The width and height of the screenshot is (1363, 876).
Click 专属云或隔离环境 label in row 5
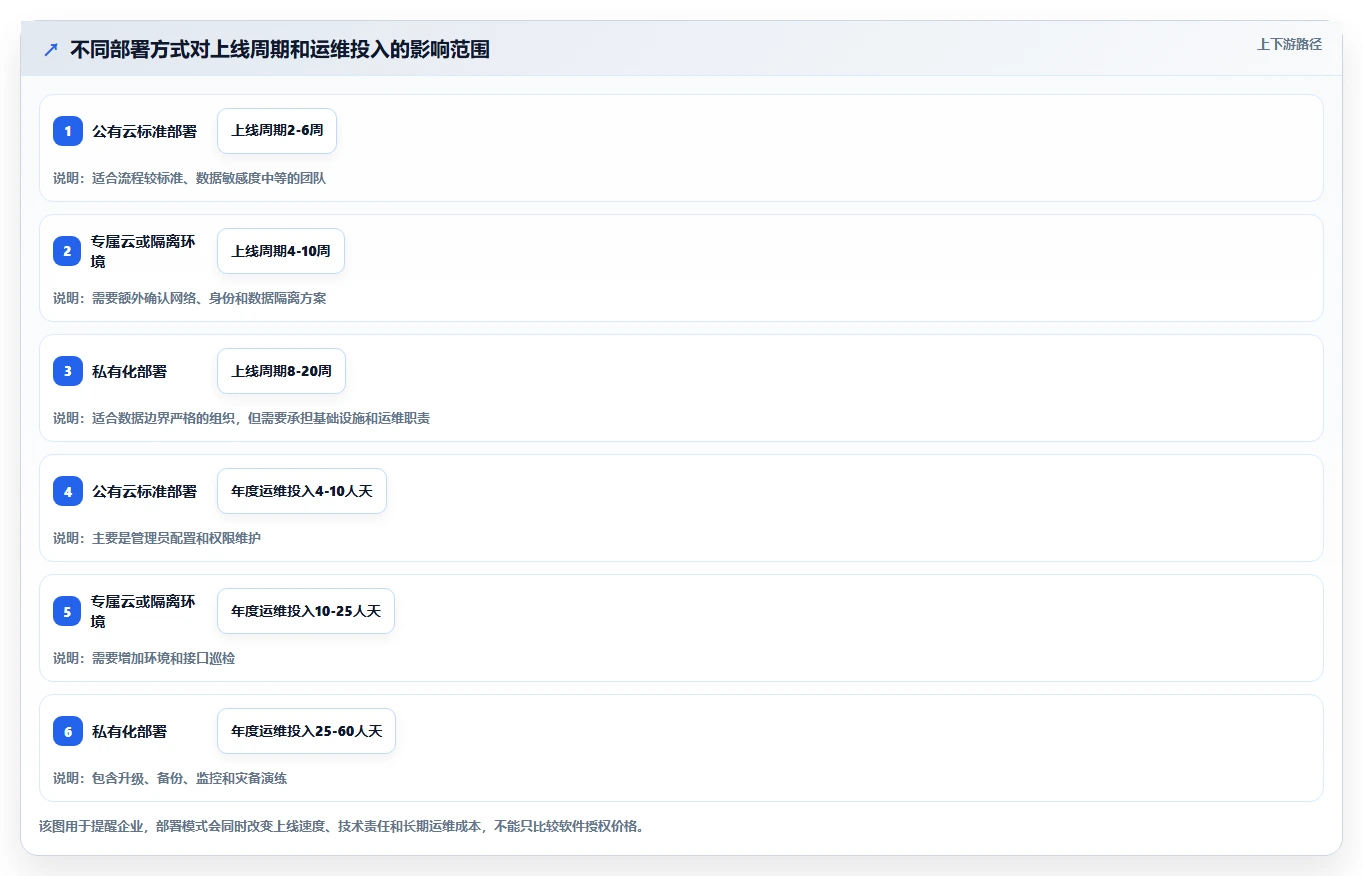[144, 611]
